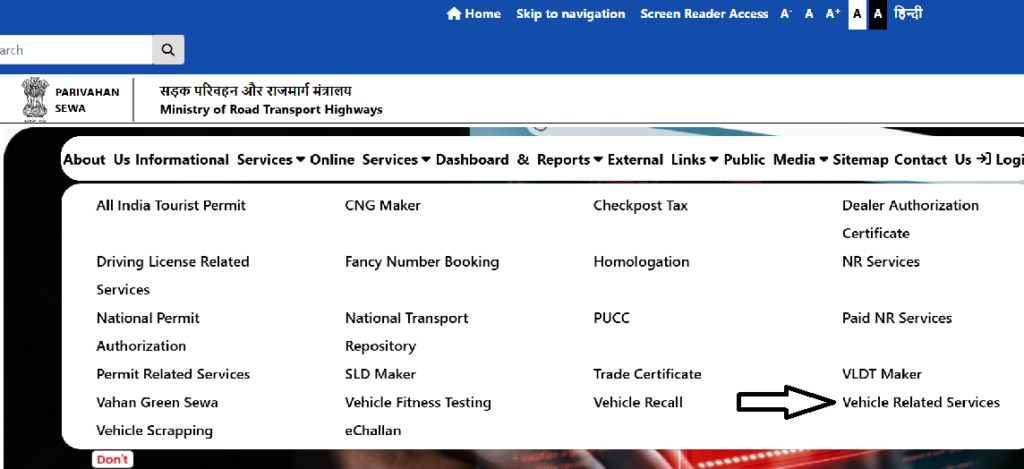Select Permit Related Services

click(x=173, y=374)
